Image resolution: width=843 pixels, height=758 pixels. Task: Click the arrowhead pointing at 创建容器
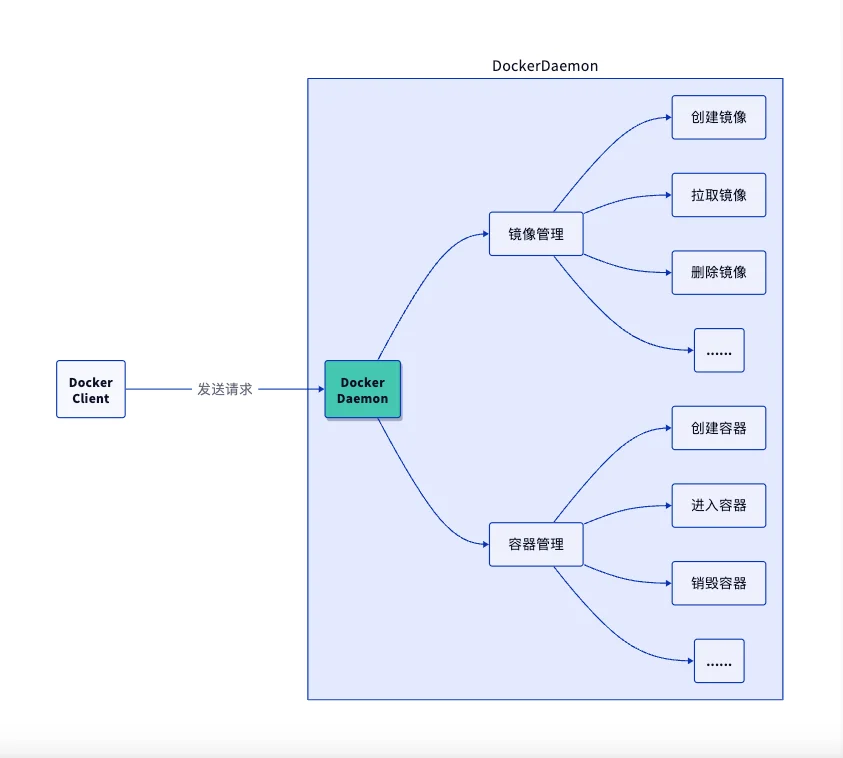[667, 428]
